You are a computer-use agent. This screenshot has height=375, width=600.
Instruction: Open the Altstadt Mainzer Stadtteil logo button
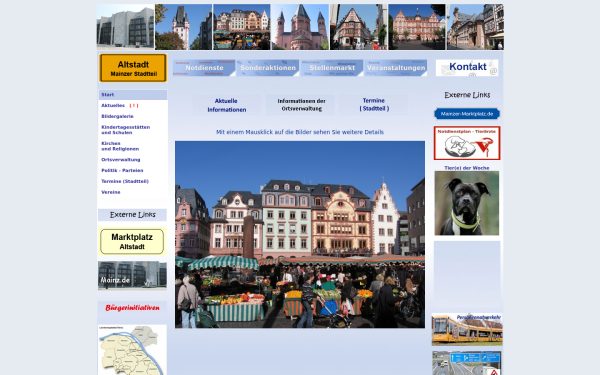[133, 68]
